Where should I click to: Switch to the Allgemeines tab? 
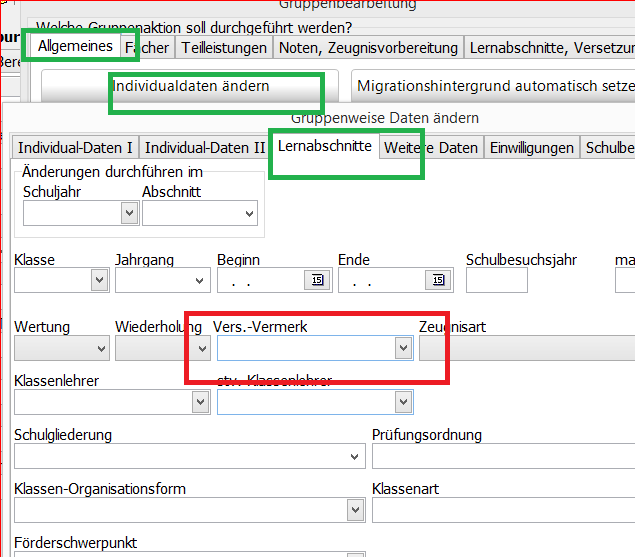(x=75, y=47)
